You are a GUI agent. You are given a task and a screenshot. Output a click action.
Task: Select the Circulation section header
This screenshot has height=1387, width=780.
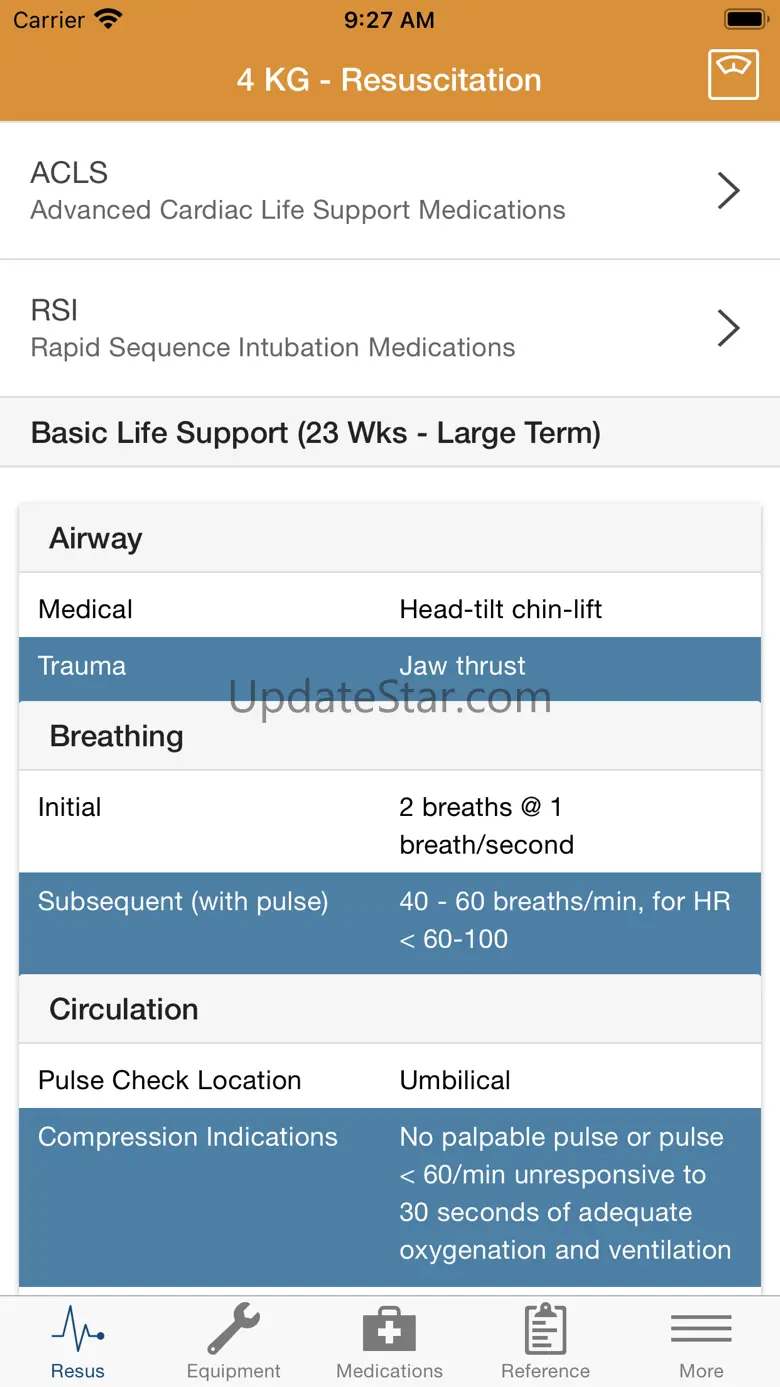pos(390,1009)
